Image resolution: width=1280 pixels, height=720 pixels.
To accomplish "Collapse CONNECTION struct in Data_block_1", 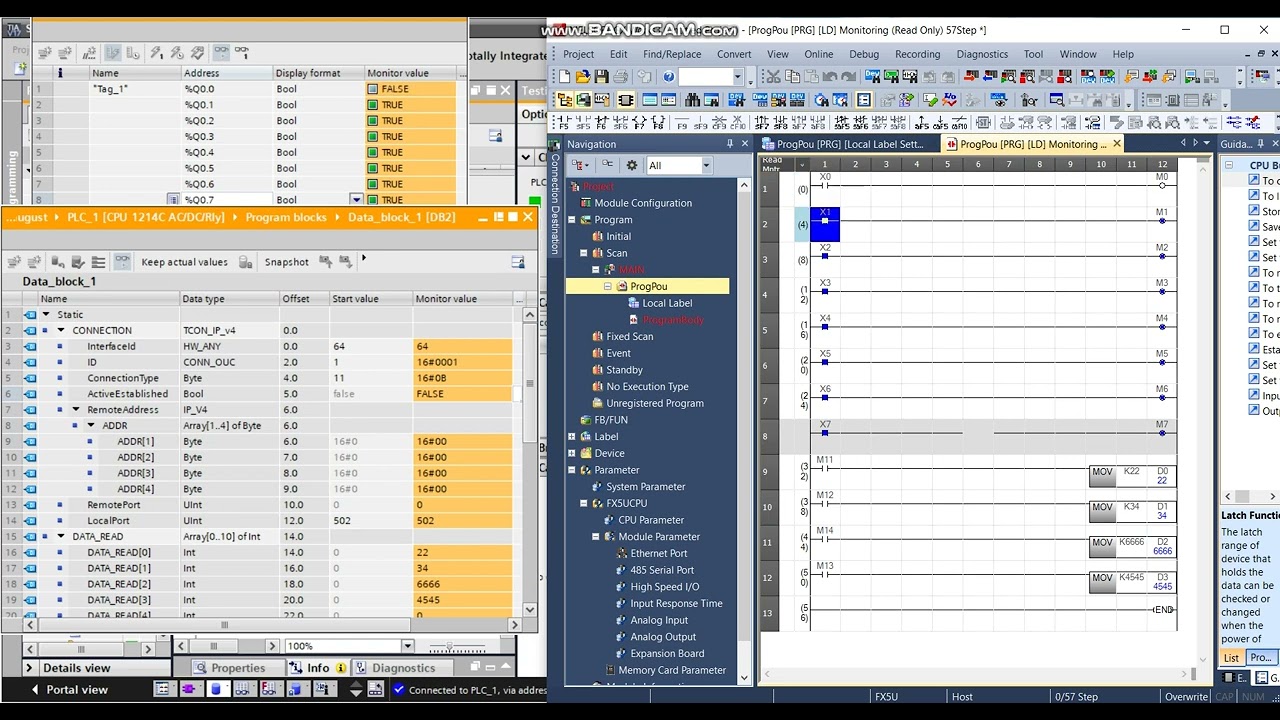I will pos(61,330).
